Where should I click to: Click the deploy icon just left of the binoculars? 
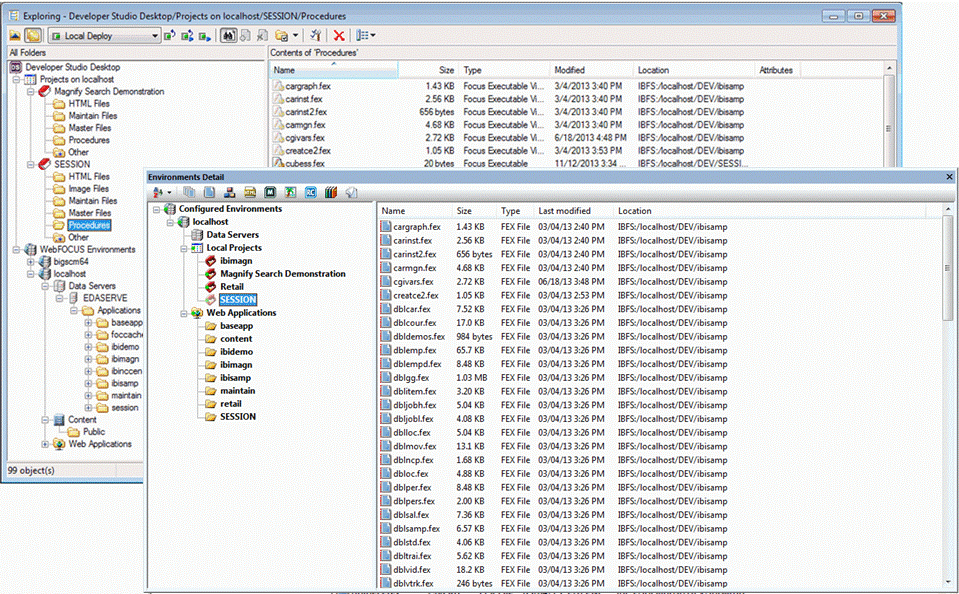click(205, 35)
